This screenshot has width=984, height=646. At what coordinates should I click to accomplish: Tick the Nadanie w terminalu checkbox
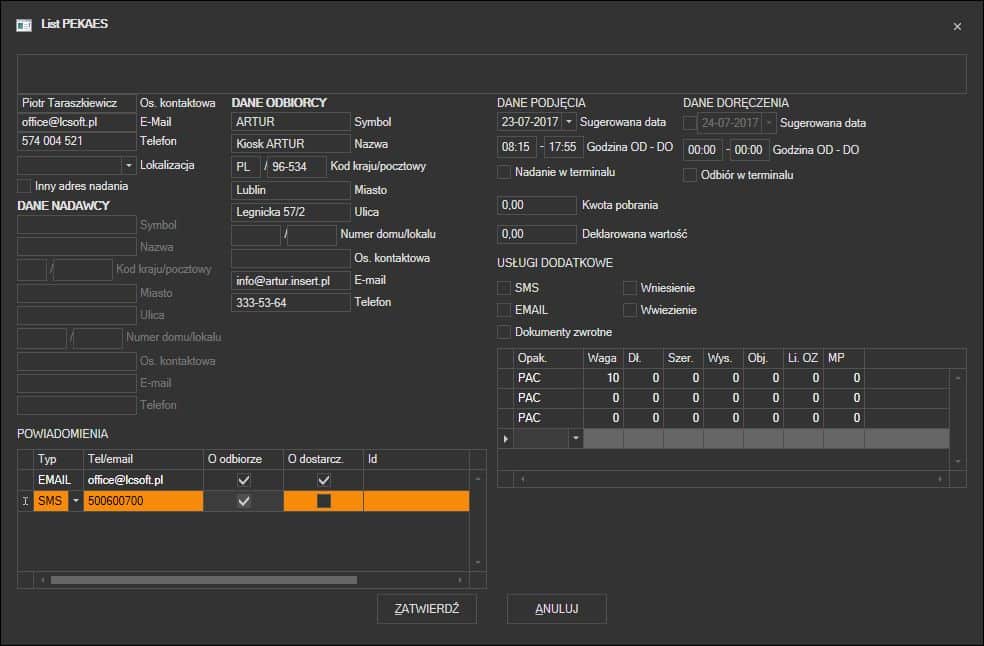coord(503,172)
